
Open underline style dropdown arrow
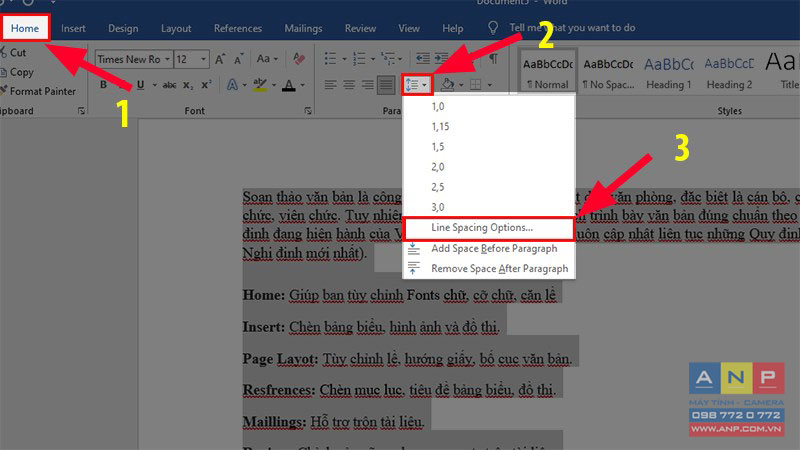click(x=154, y=85)
